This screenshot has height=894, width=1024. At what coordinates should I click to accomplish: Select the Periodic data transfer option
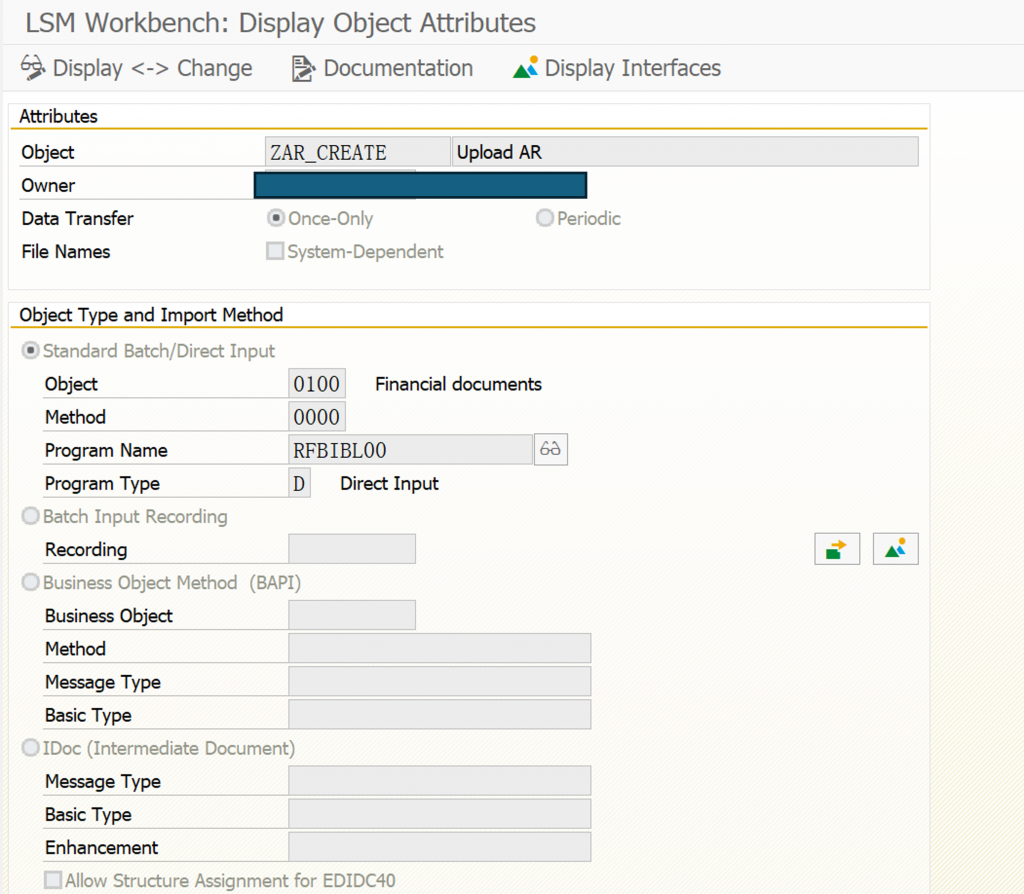coord(545,218)
